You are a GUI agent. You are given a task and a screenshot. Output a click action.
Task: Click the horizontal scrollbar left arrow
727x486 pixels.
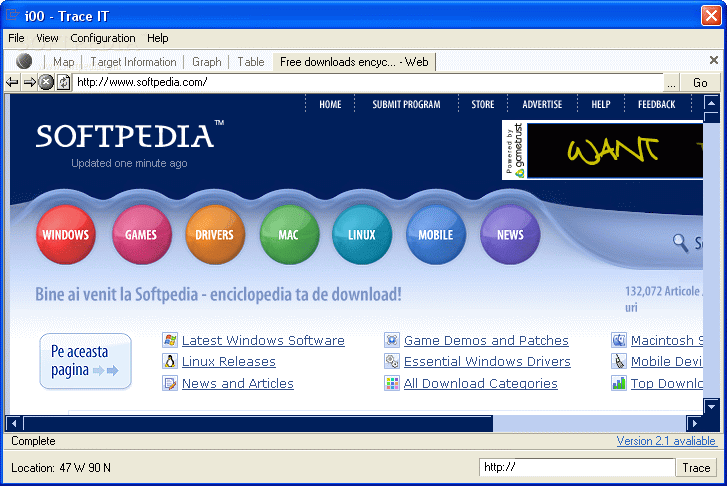click(14, 423)
